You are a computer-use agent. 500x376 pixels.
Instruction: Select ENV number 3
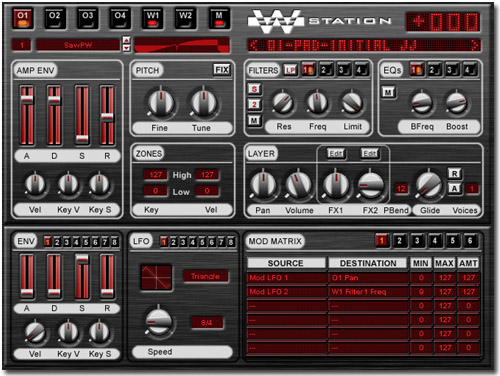click(x=67, y=242)
